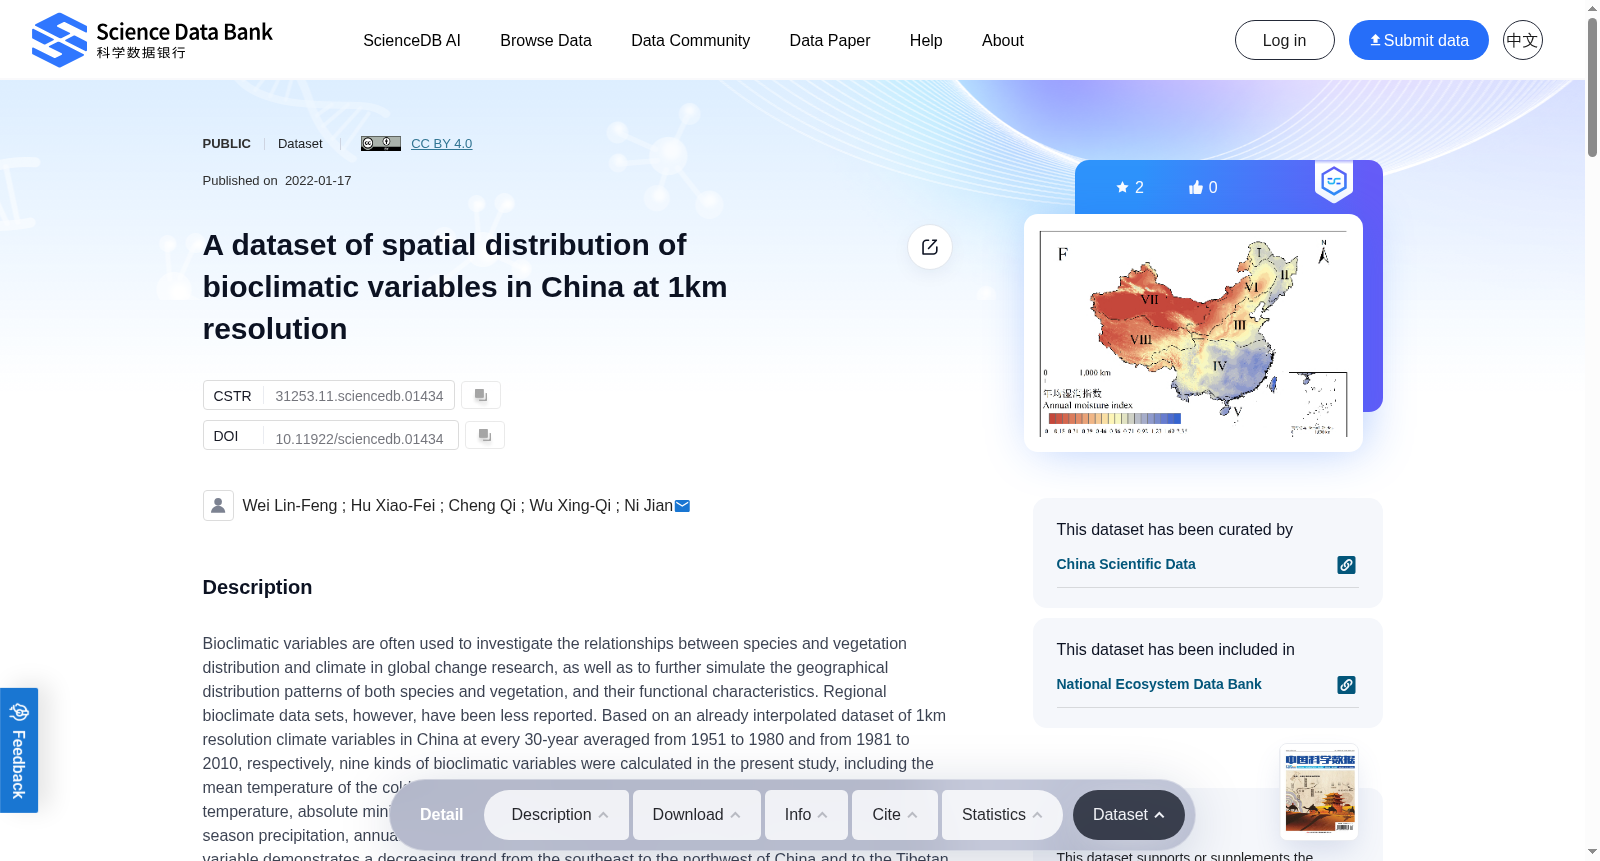Open the share icon beside the title
Viewport: 1600px width, 861px height.
(930, 247)
